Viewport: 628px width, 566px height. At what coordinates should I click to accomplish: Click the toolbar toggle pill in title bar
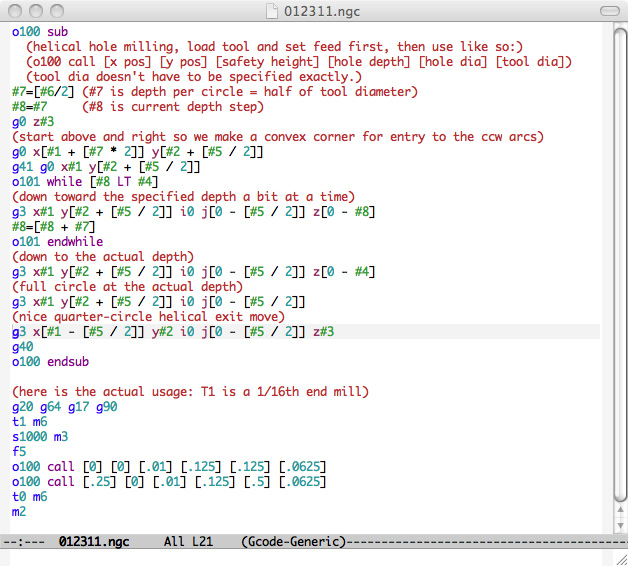[609, 11]
